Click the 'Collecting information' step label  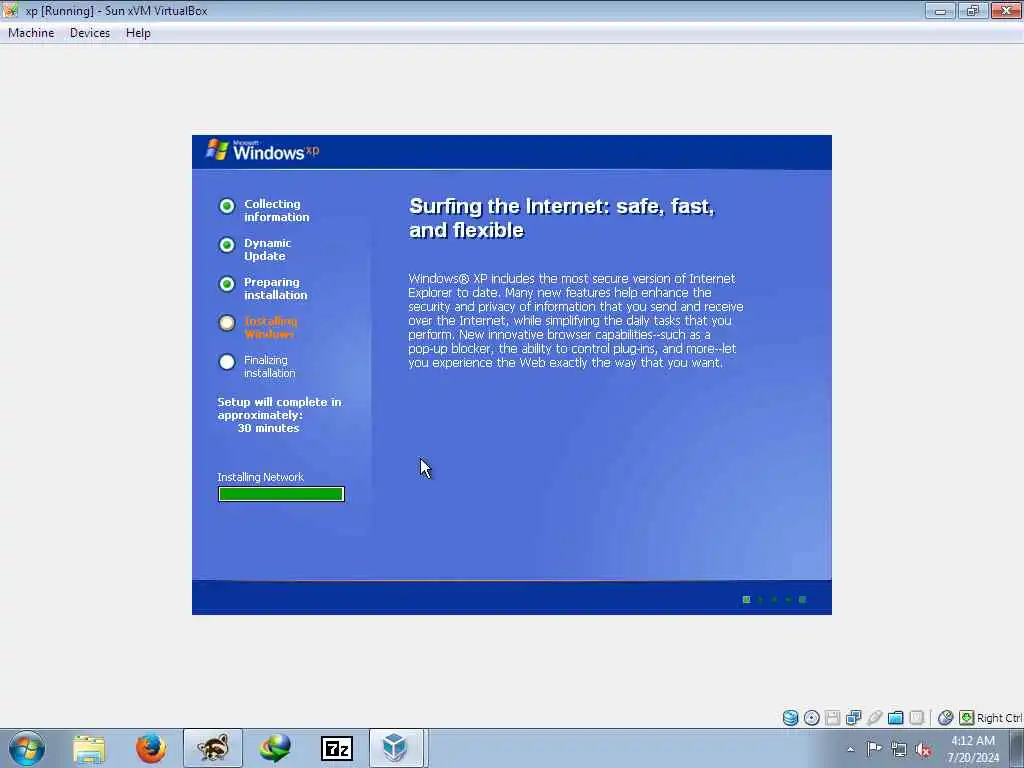[x=276, y=210]
